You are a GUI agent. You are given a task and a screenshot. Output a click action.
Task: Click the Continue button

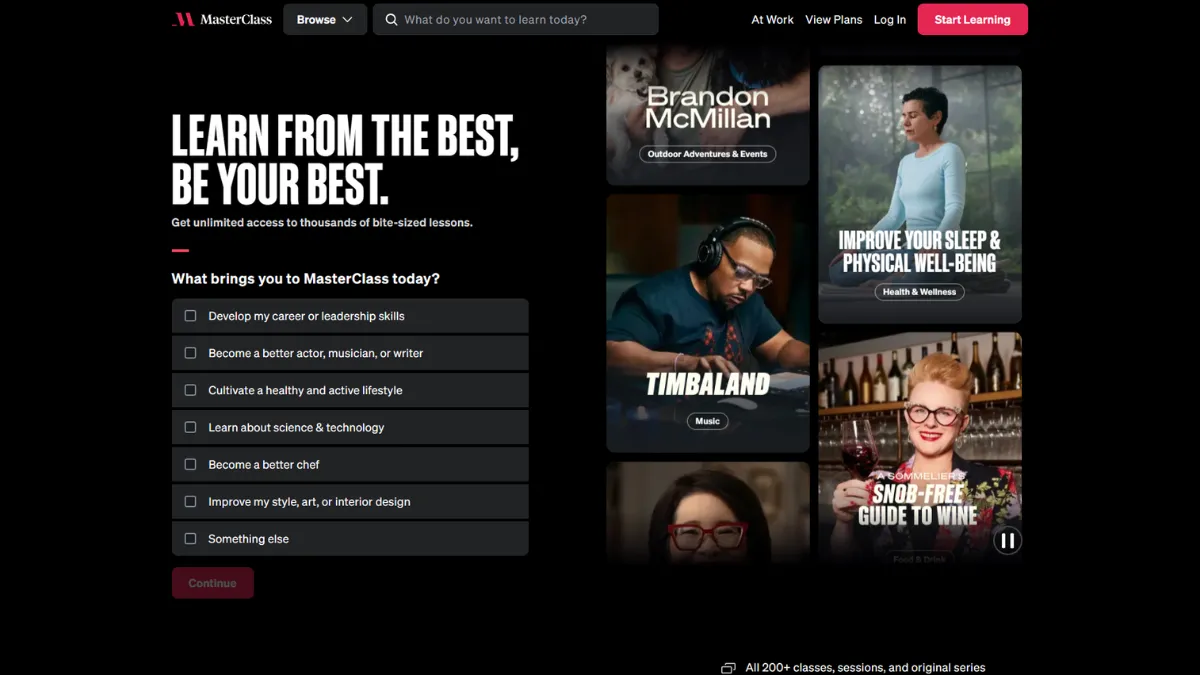[x=213, y=583]
